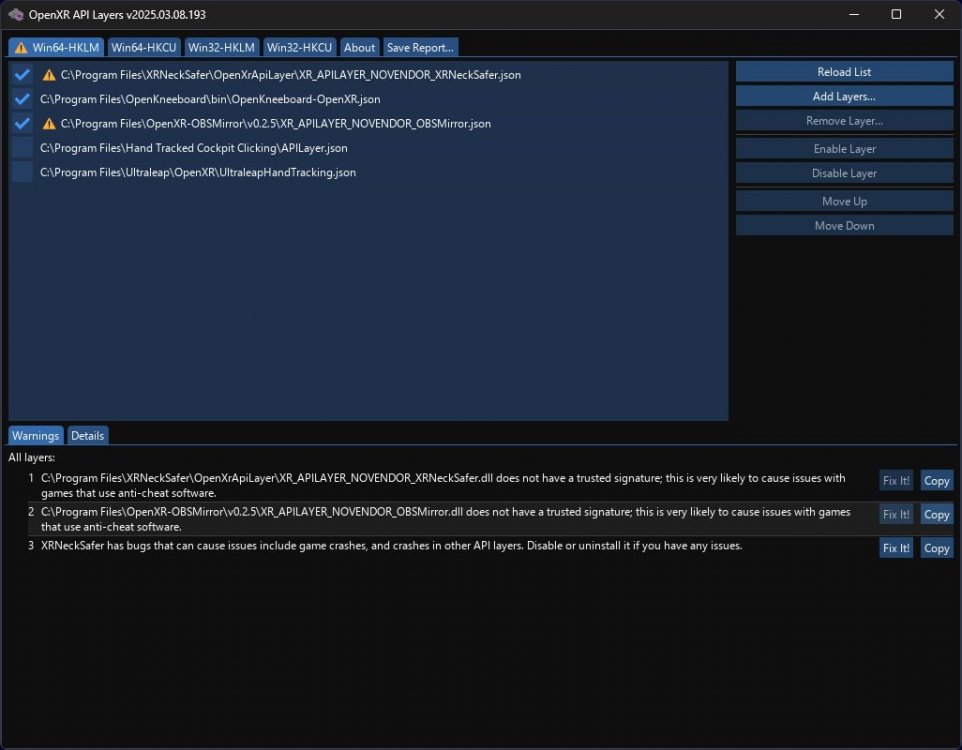The width and height of the screenshot is (962, 750).
Task: Click Fix It for the XRNeckSafer bugs warning
Action: 896,547
